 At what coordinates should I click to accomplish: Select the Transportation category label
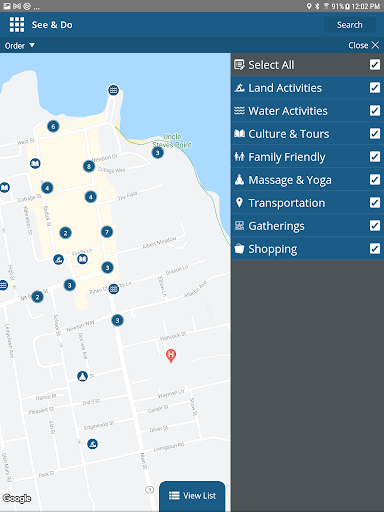pos(287,203)
